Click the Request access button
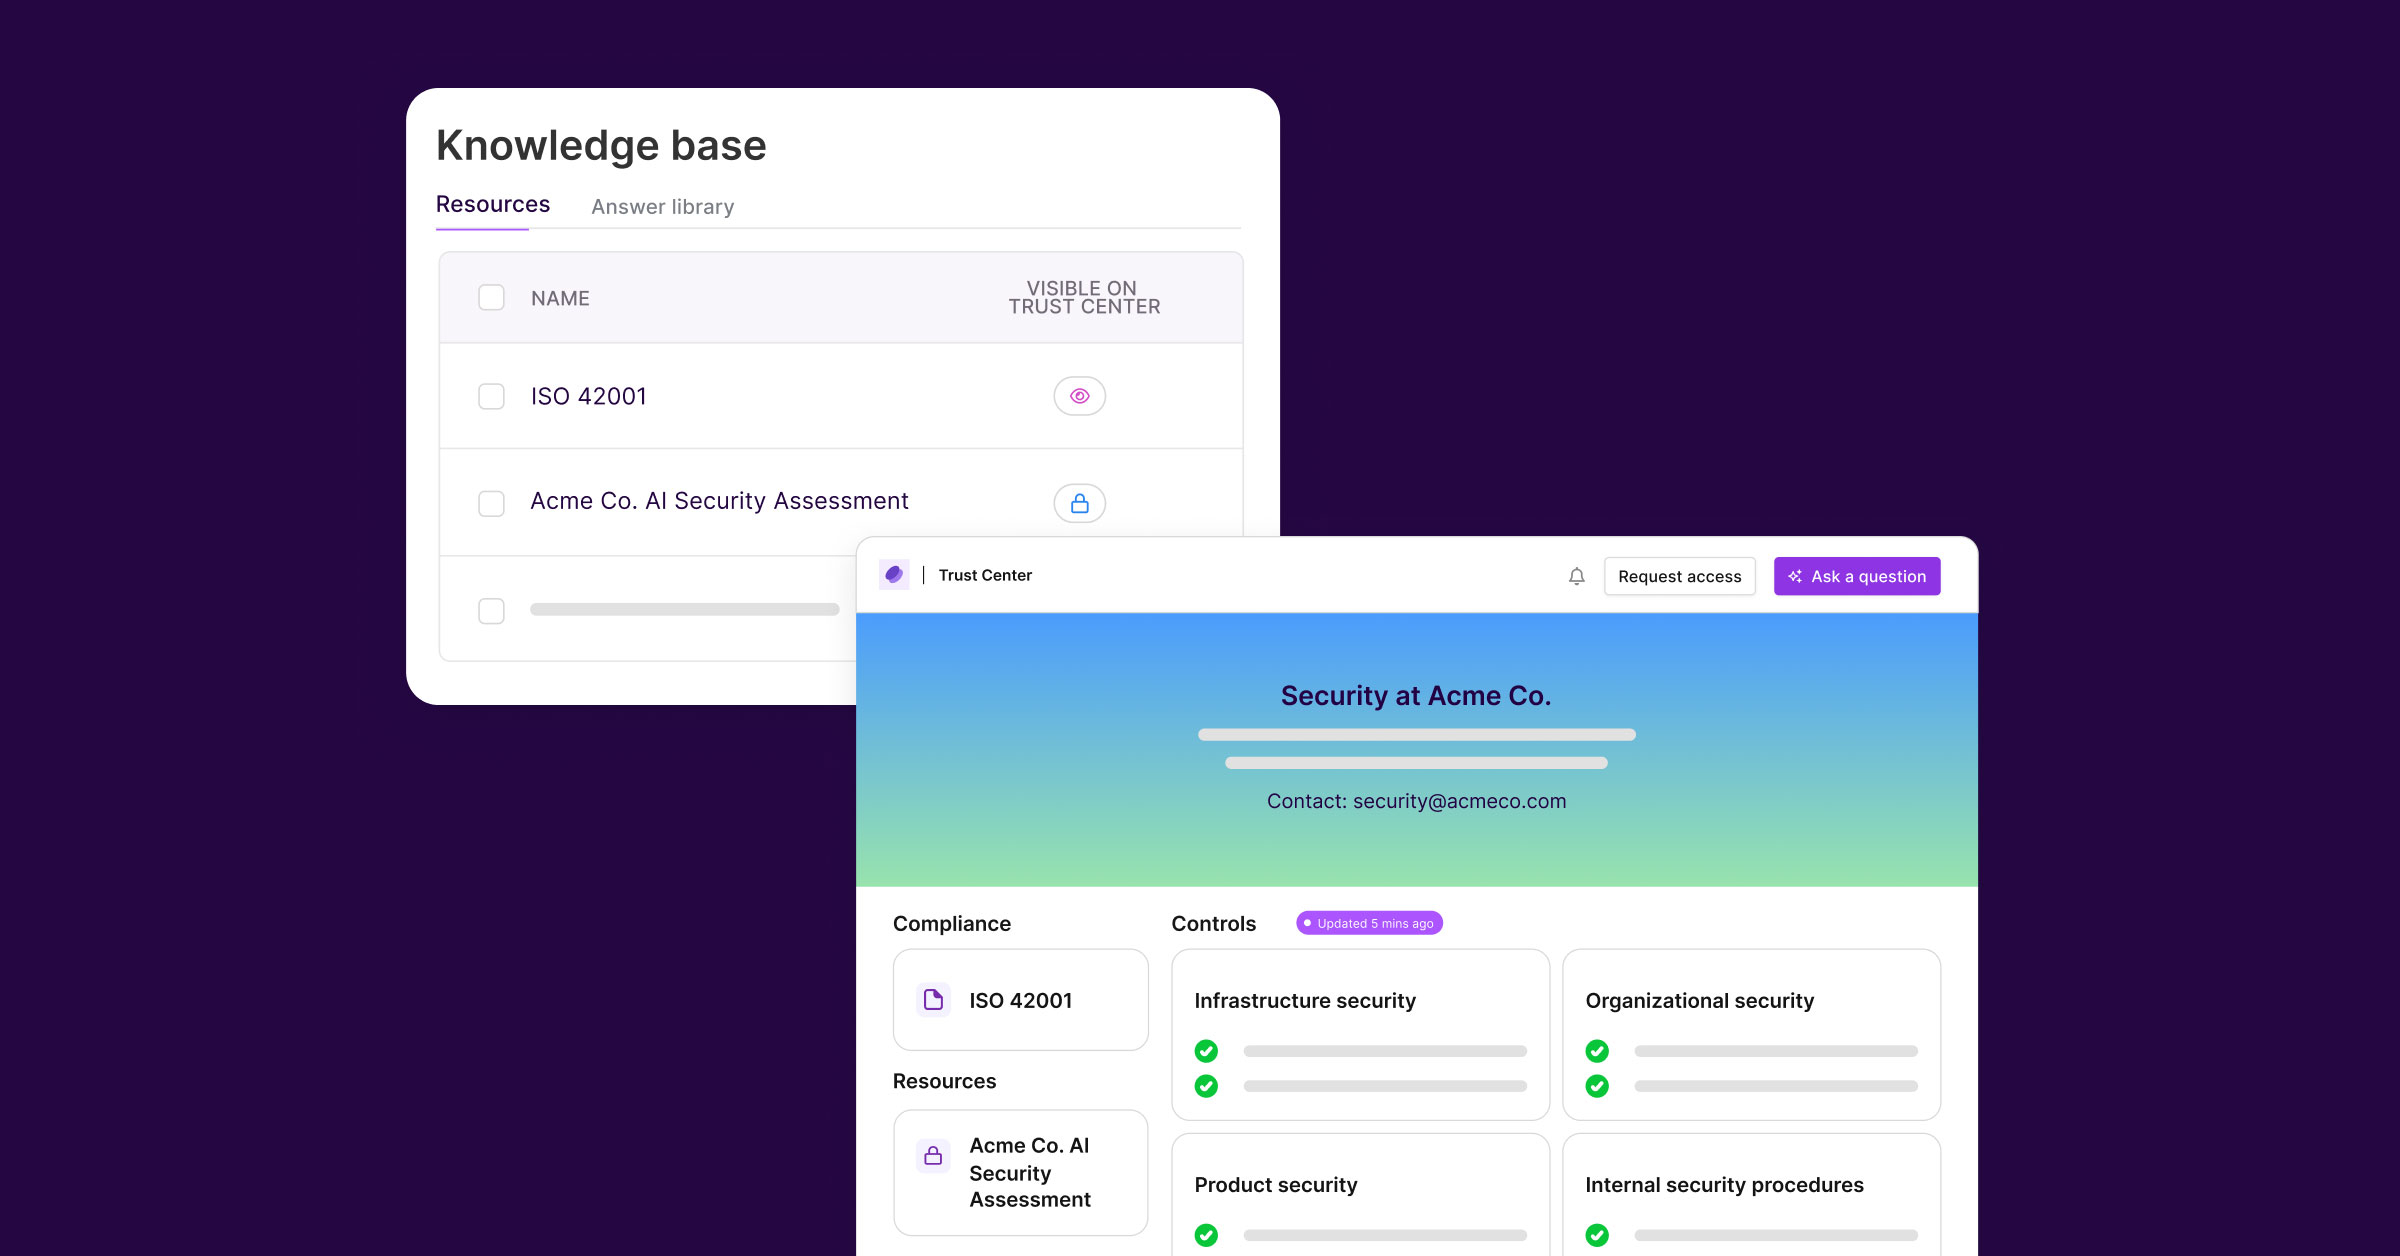The height and width of the screenshot is (1256, 2400). [x=1679, y=576]
